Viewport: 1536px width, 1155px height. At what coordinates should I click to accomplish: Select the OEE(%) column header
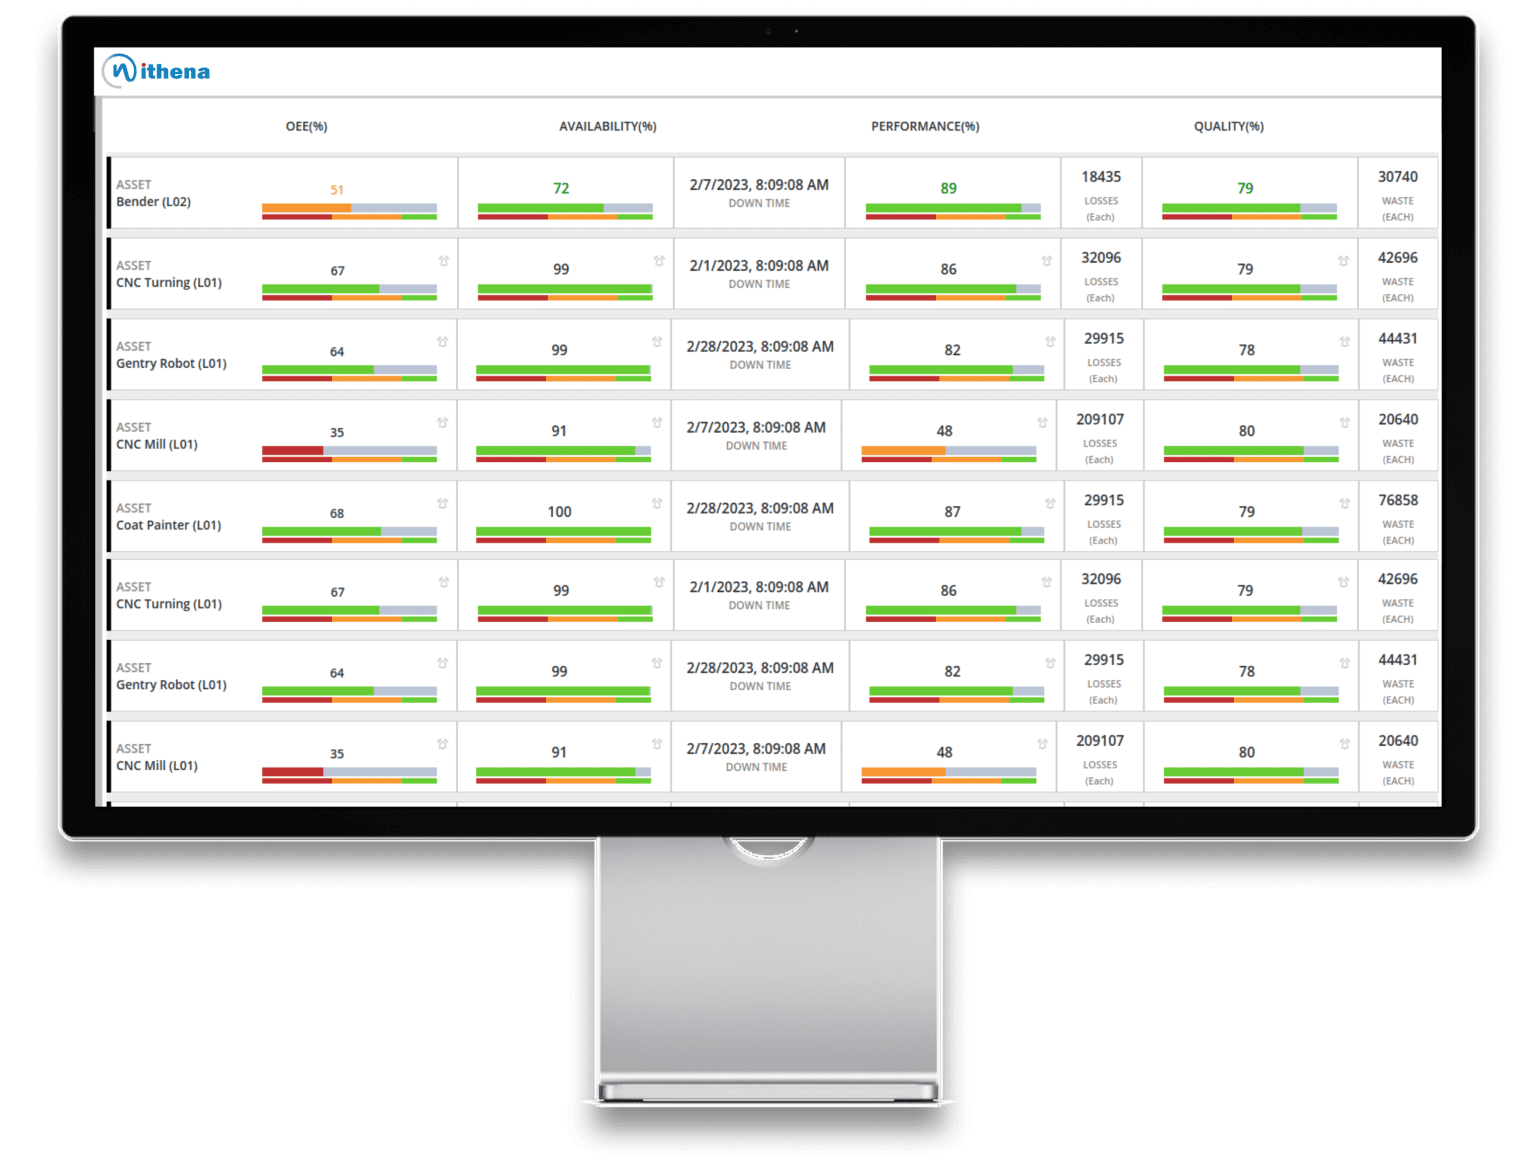[x=306, y=126]
